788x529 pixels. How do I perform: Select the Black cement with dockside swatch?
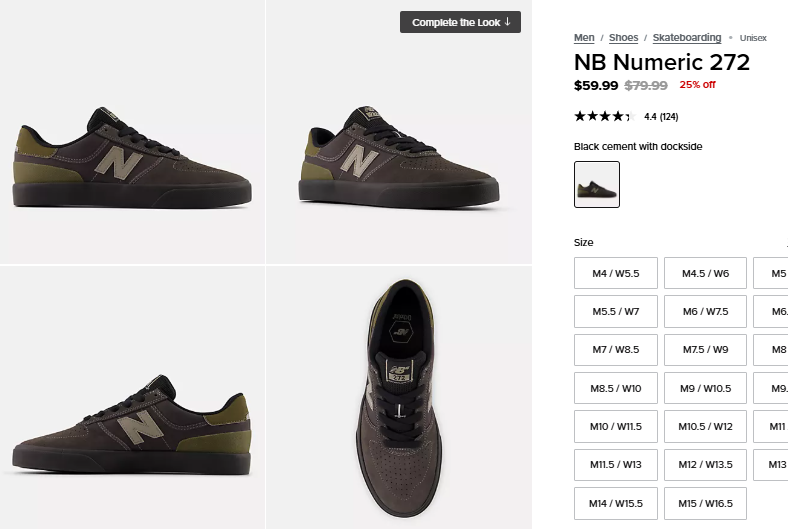[x=597, y=184]
